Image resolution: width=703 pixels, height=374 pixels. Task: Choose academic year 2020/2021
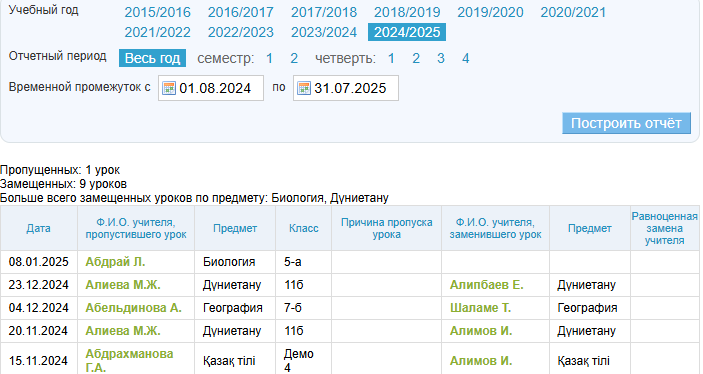pos(573,12)
